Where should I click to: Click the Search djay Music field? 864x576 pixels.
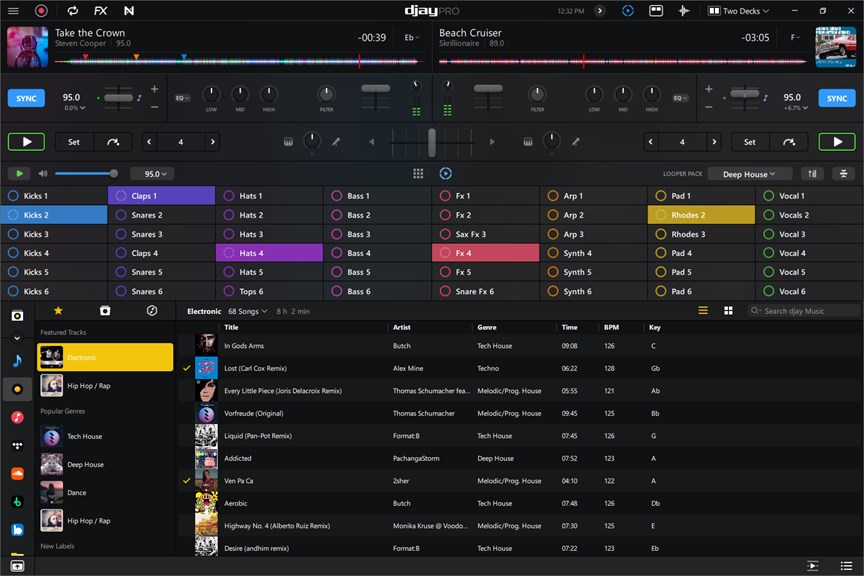(x=803, y=311)
